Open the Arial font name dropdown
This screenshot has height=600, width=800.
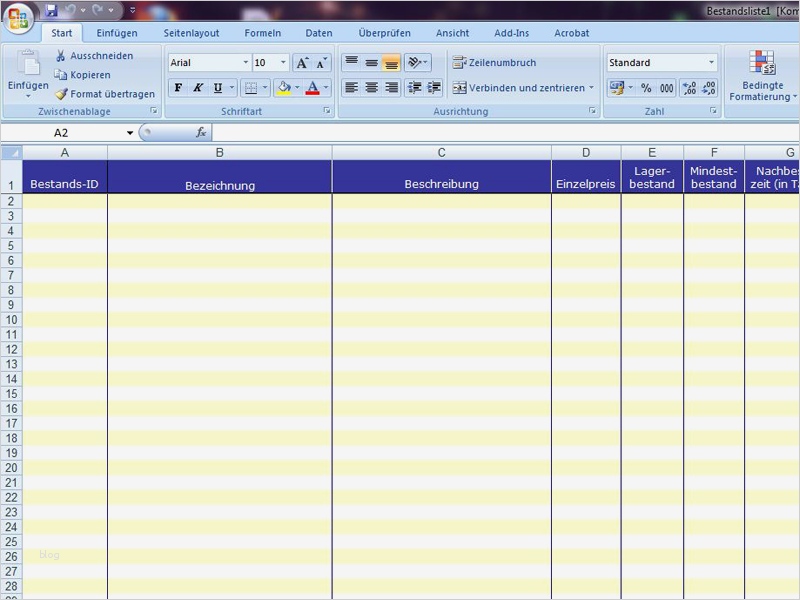[x=245, y=63]
